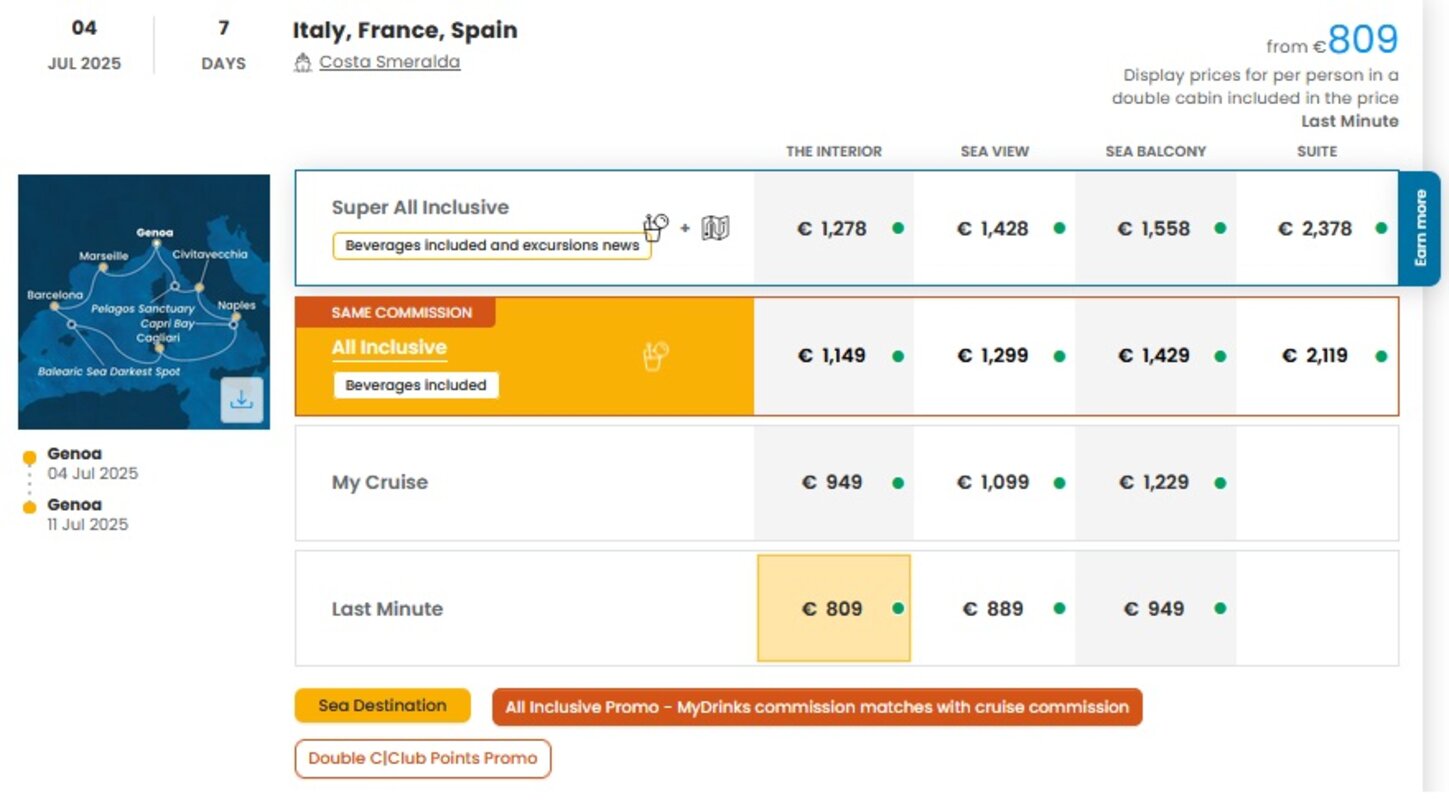The image size is (1449, 800).
Task: Select Super All Inclusive Sea Balcony € 1,558
Action: 1155,228
